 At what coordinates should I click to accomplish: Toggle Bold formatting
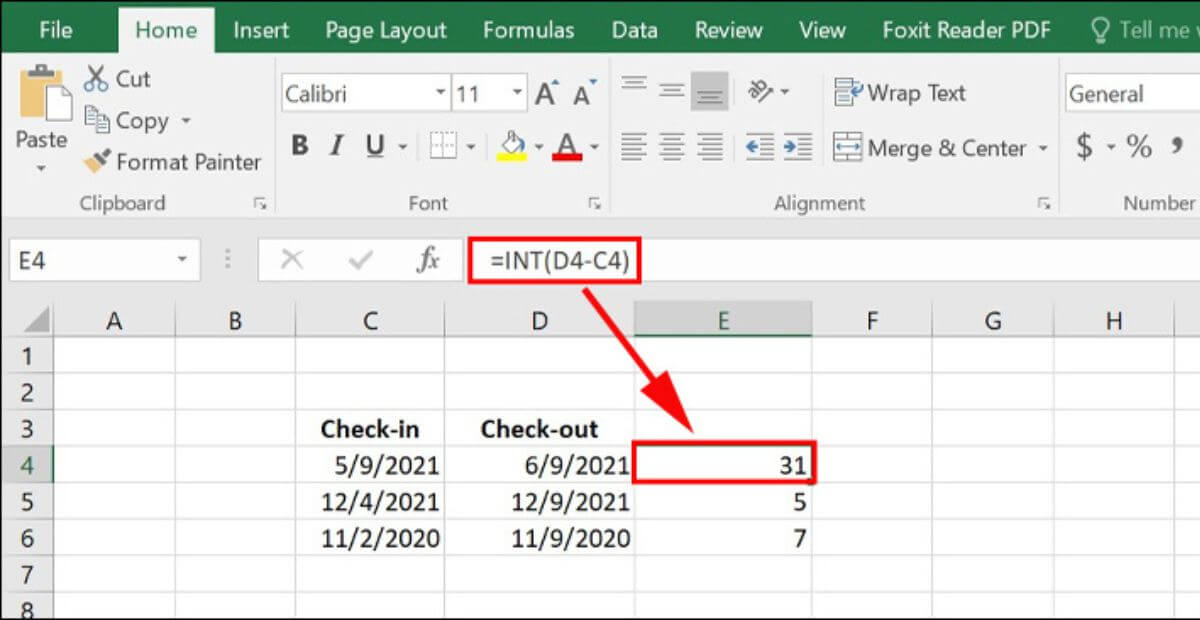299,147
